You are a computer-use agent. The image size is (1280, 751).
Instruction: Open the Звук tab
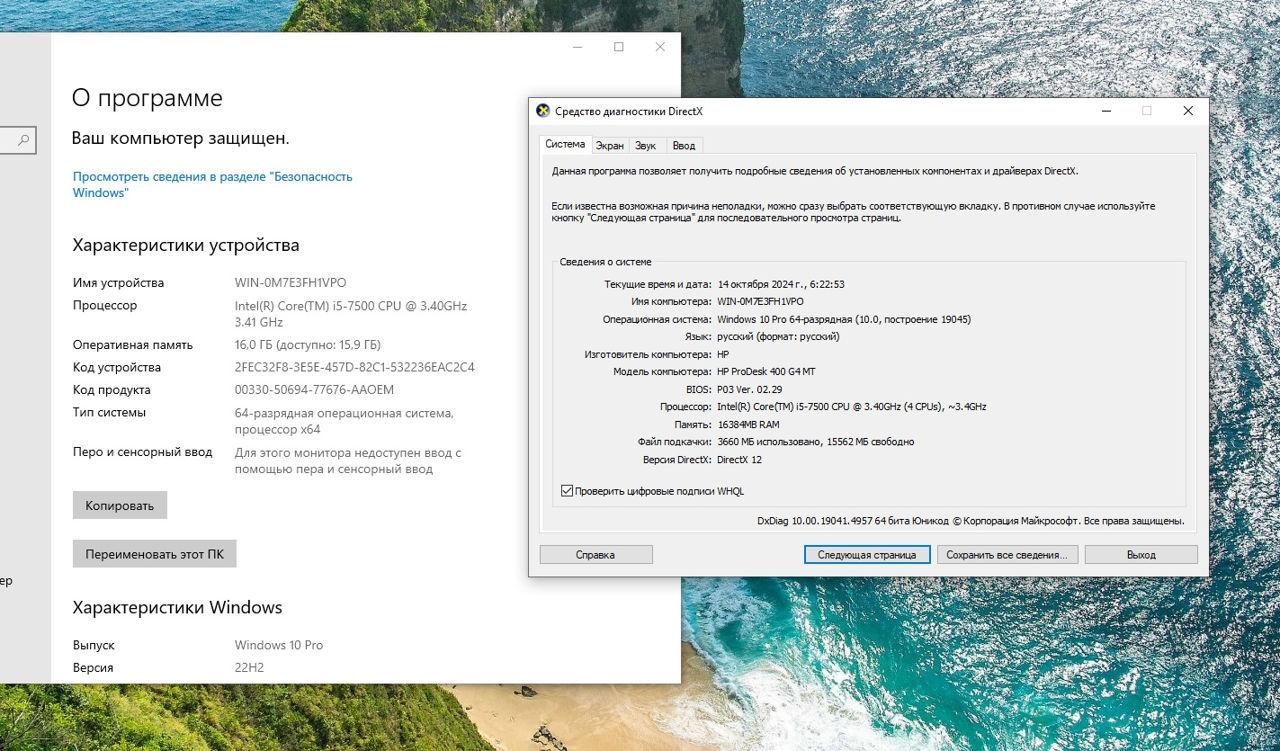point(646,146)
